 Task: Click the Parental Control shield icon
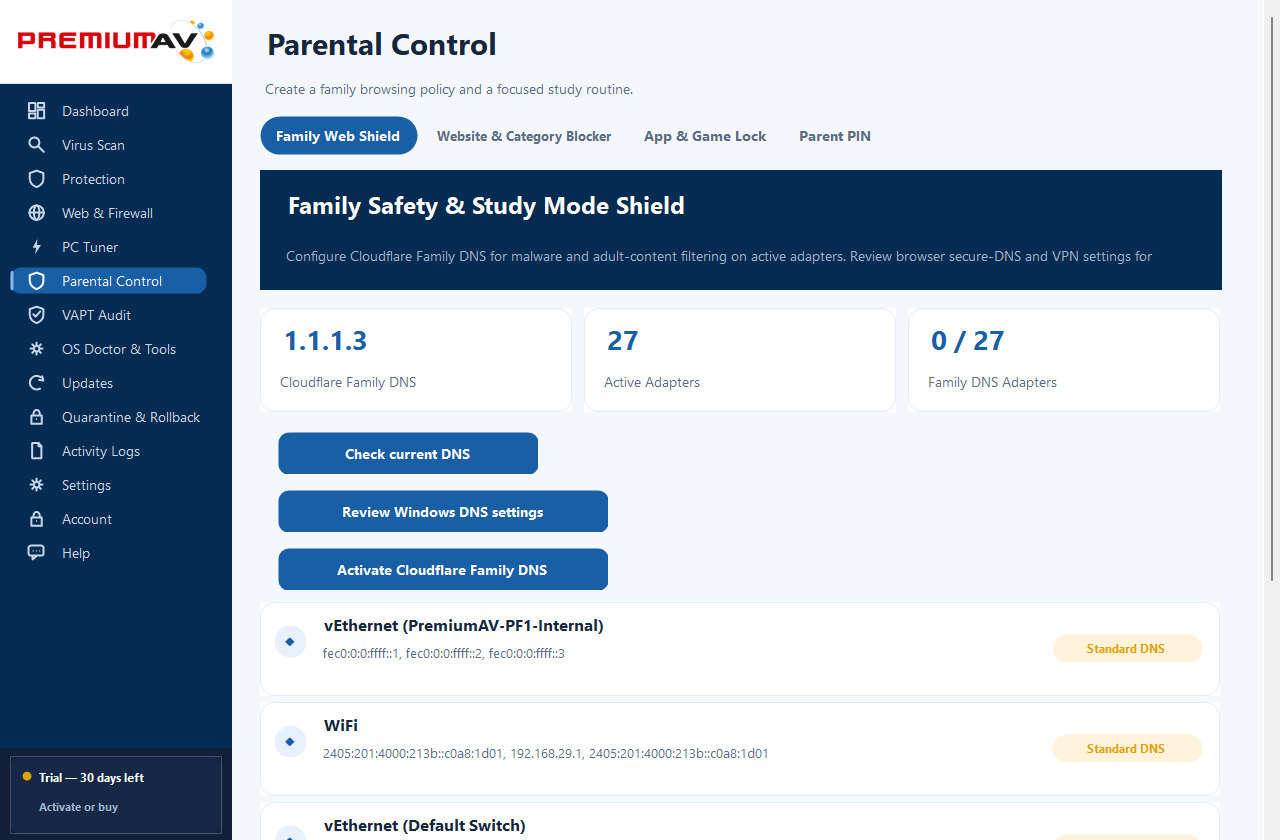(x=37, y=281)
